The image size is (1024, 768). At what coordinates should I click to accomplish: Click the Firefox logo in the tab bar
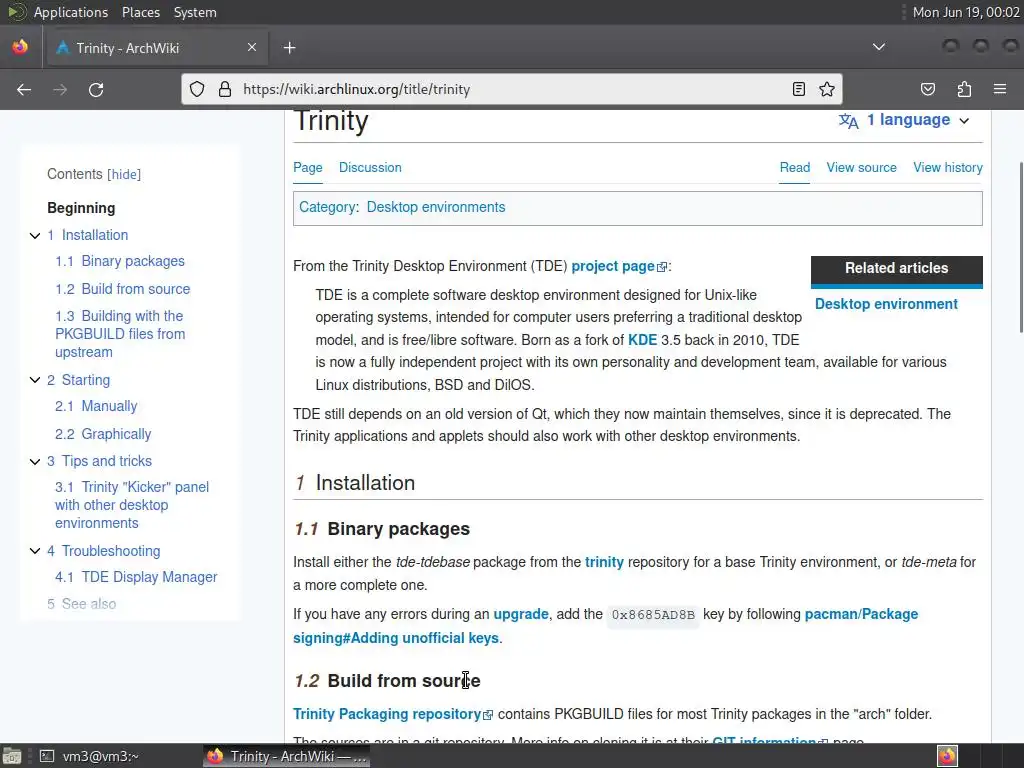click(x=20, y=47)
